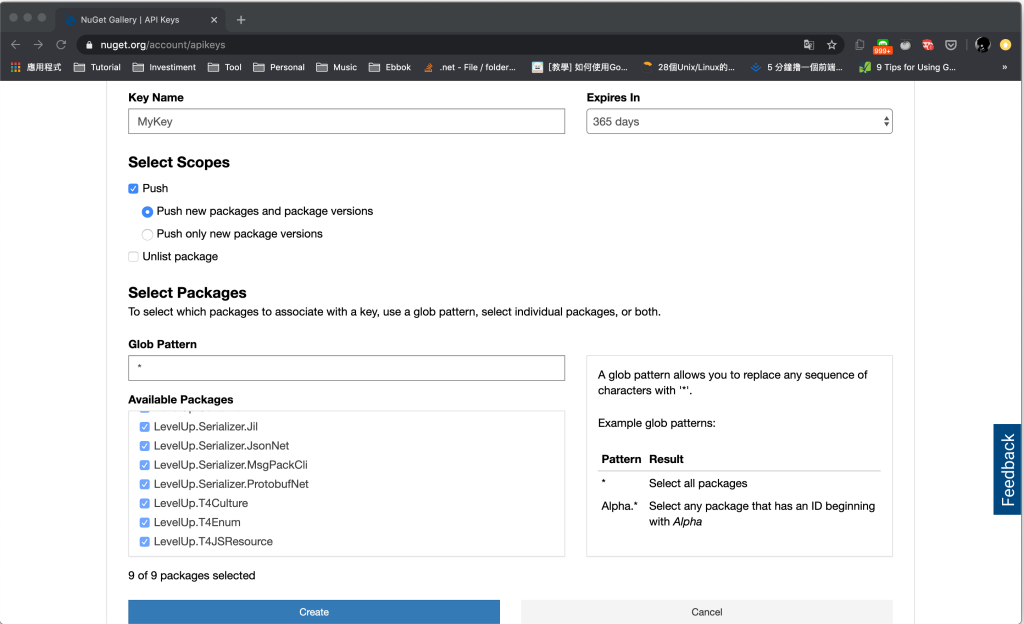Open the LINE extension with 999+ badge

pyautogui.click(x=882, y=46)
